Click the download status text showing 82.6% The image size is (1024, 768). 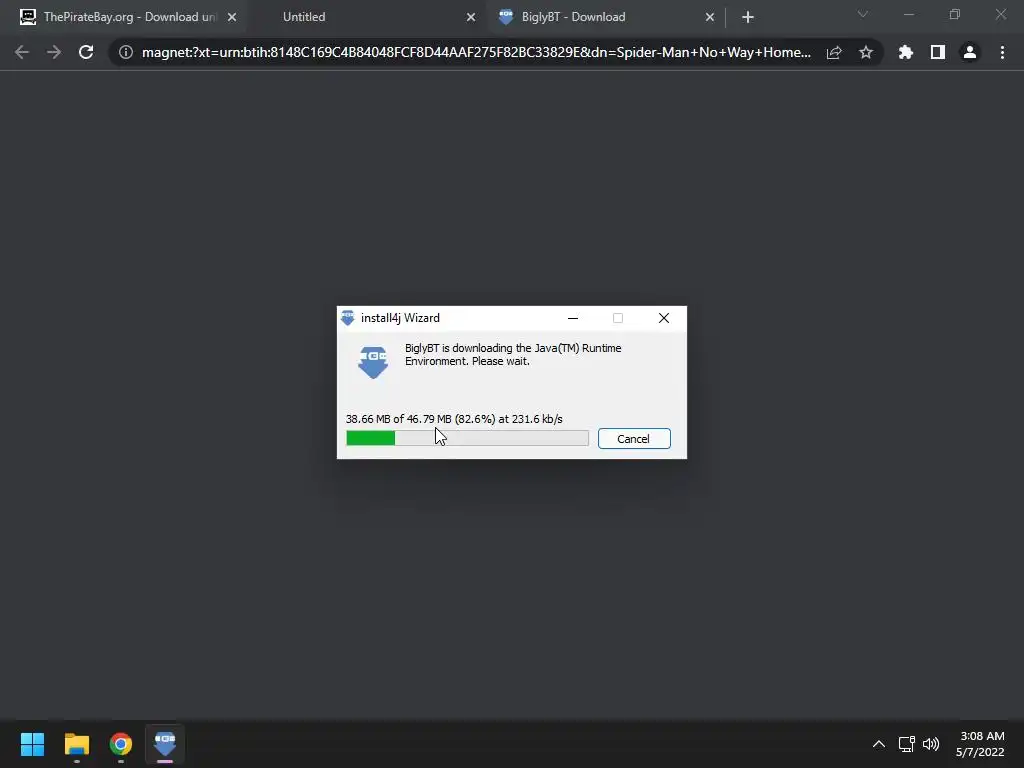pyautogui.click(x=454, y=419)
